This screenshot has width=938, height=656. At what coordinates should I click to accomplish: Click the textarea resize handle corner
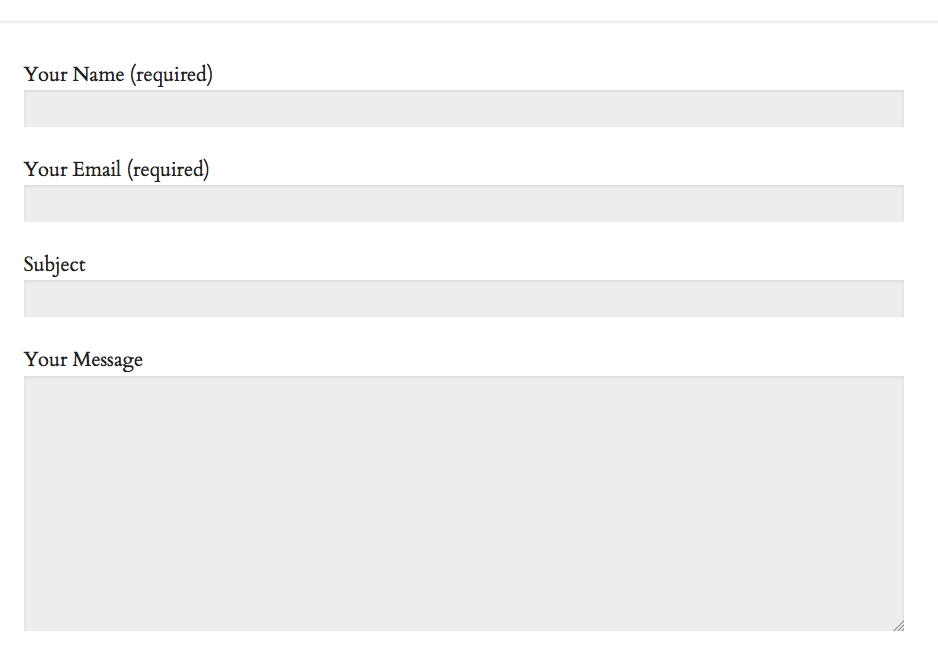click(899, 626)
